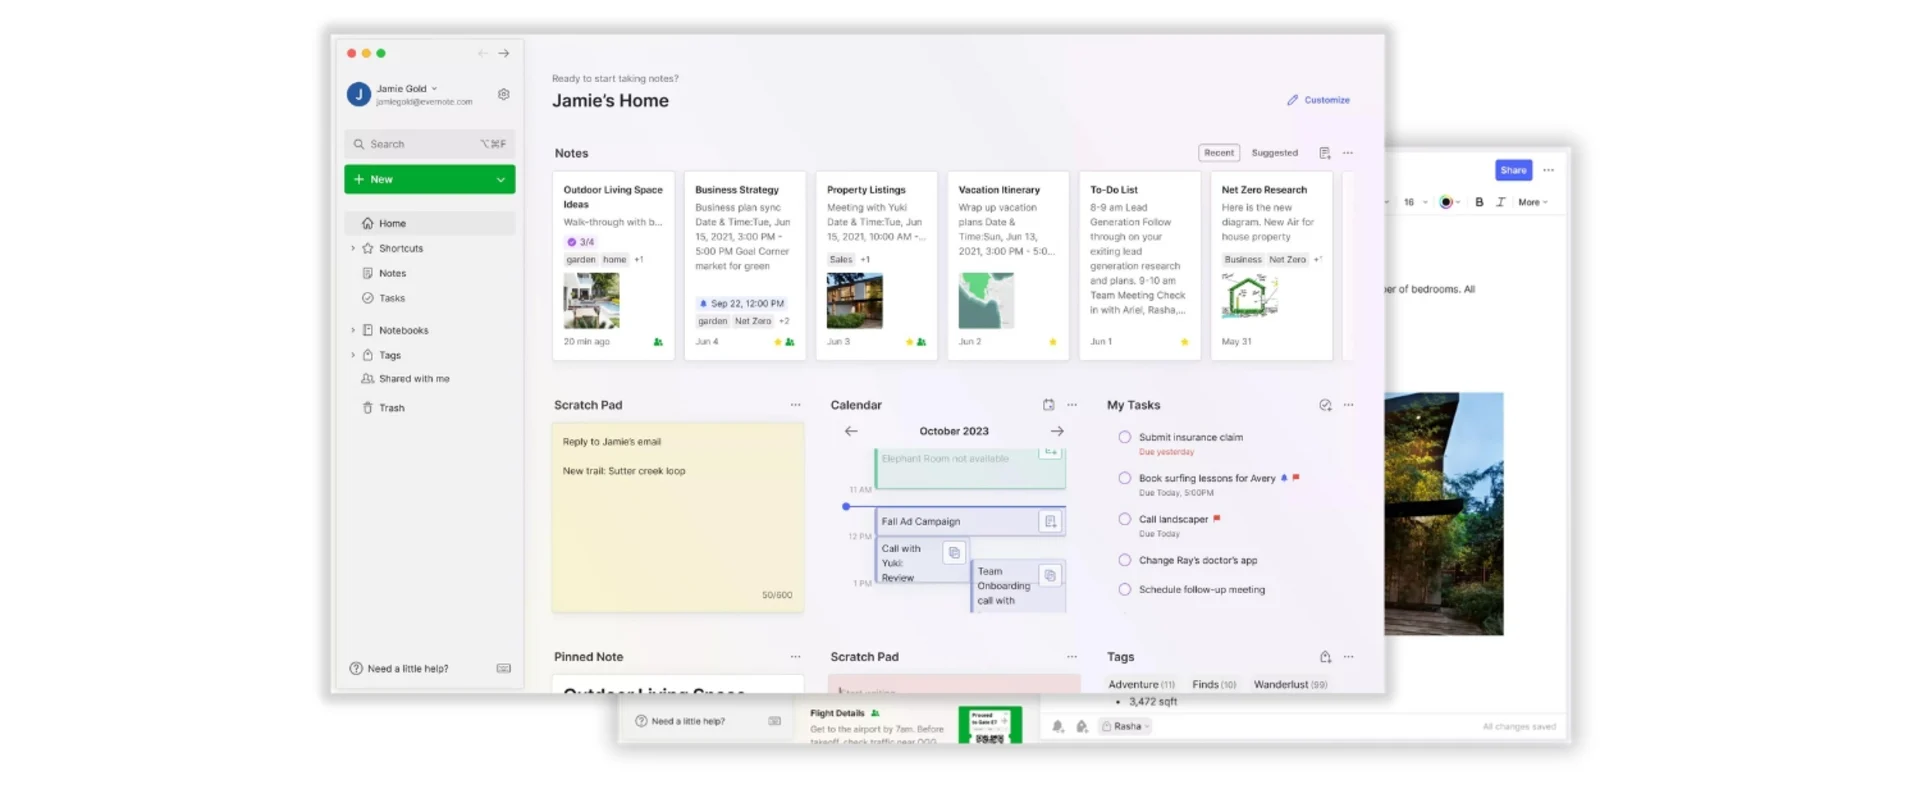The image size is (1920, 789).
Task: Open new note icon in Notes widget header
Action: point(1324,153)
